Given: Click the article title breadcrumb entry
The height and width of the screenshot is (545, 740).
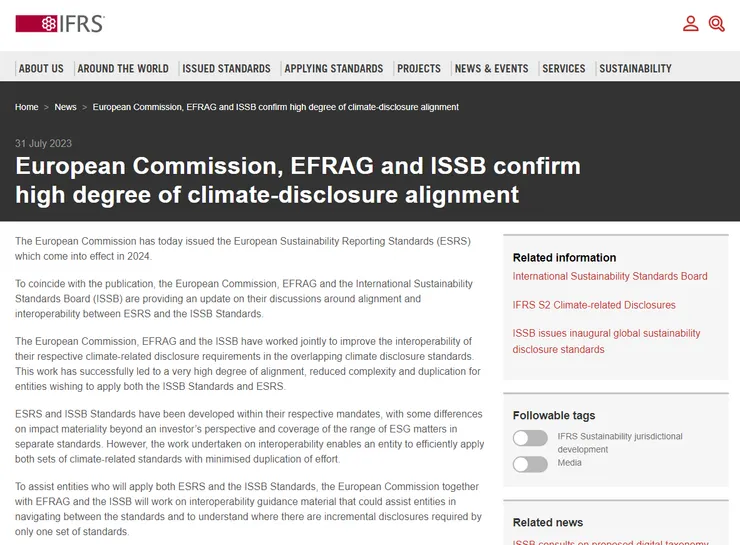Looking at the screenshot, I should click(276, 107).
